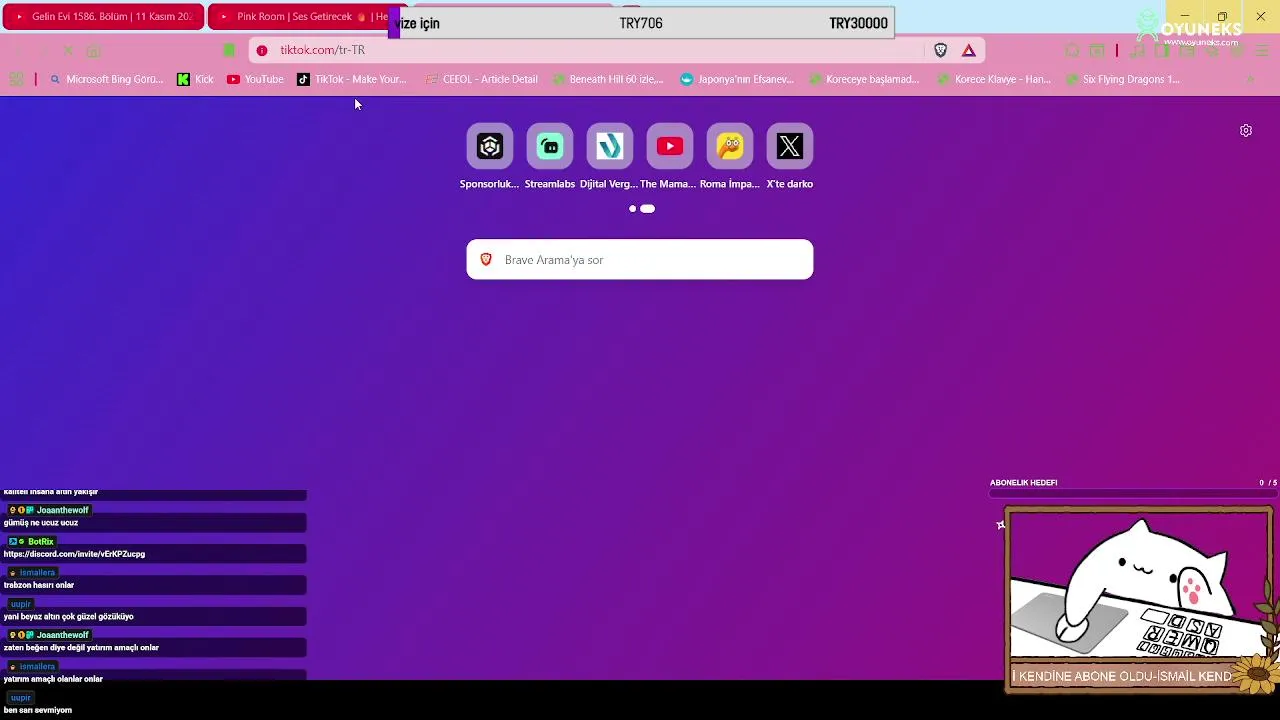
Task: Switch to the Gelin Evi 1586. Bölüm tab
Action: (103, 17)
